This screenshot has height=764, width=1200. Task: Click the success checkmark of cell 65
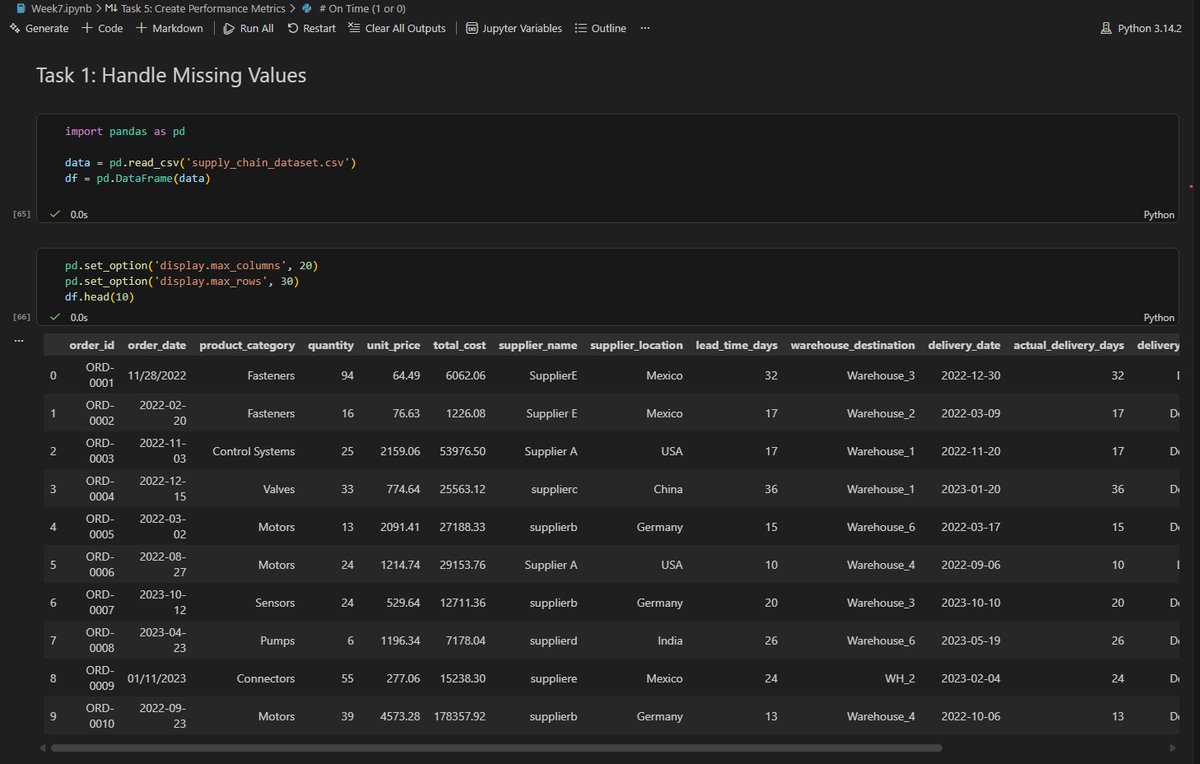click(x=55, y=215)
